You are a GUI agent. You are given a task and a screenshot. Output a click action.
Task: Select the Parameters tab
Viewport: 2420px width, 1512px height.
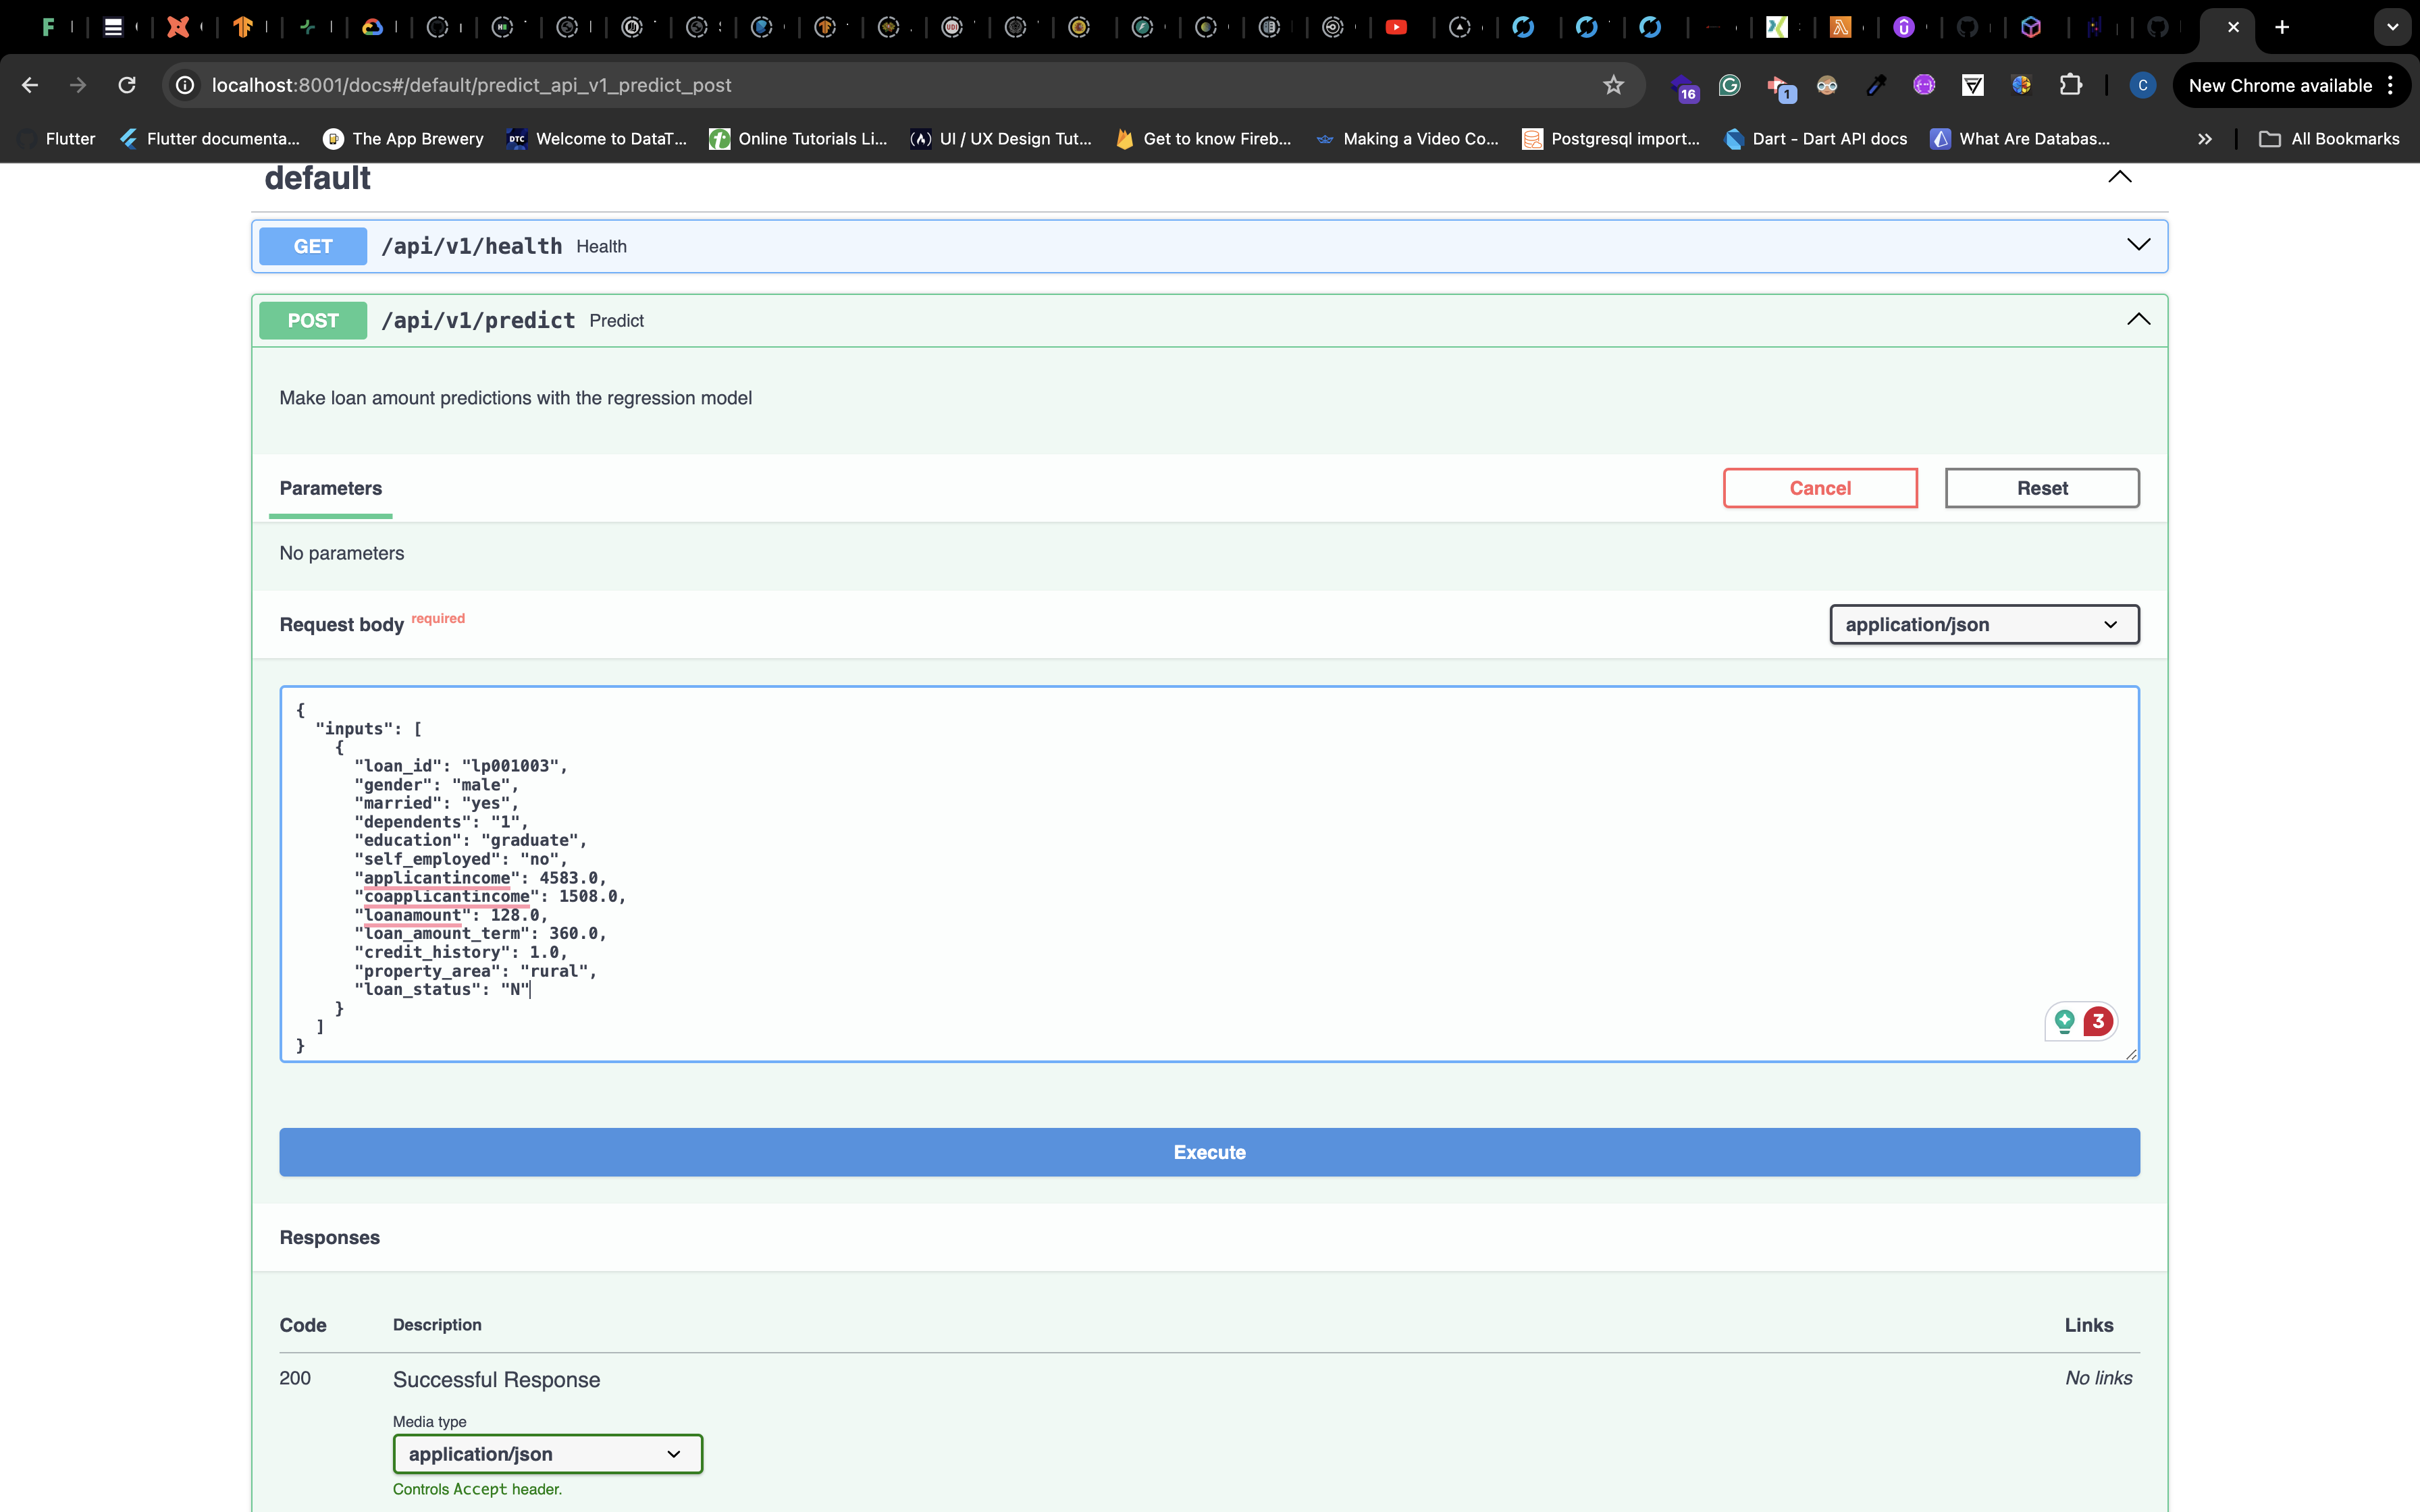click(330, 488)
